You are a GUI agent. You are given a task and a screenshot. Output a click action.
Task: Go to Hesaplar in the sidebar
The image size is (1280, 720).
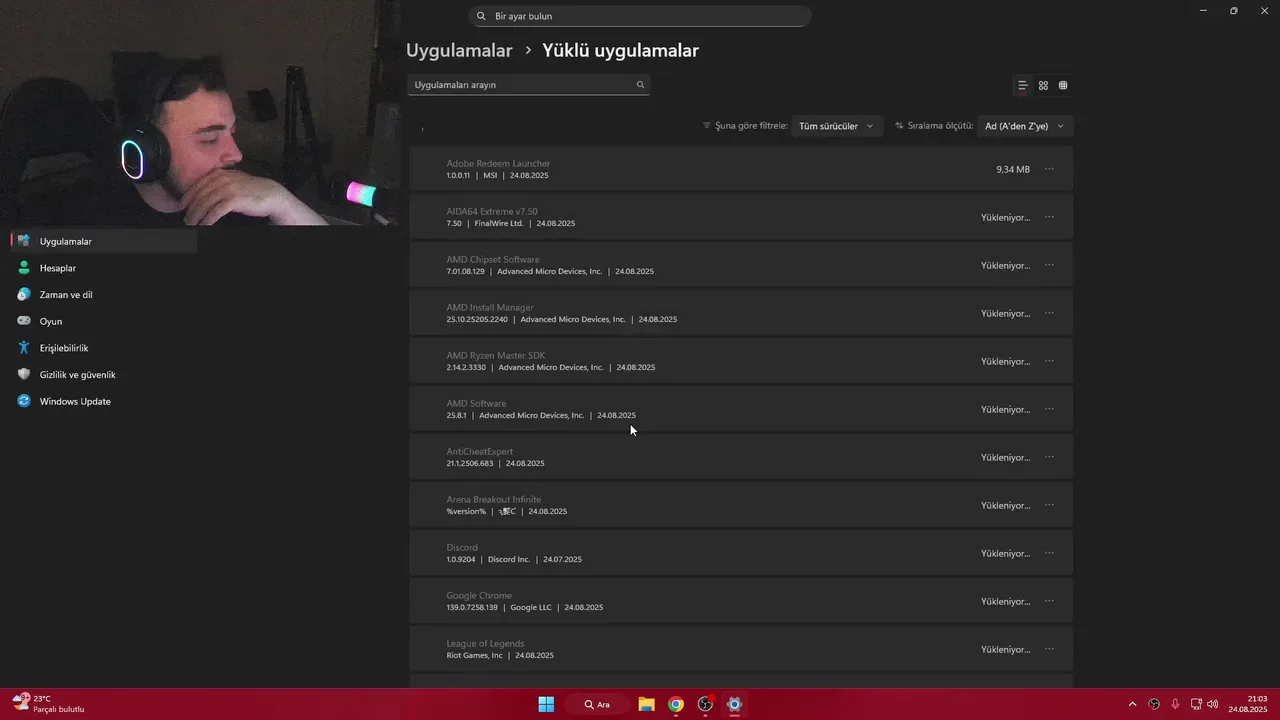tap(104, 268)
